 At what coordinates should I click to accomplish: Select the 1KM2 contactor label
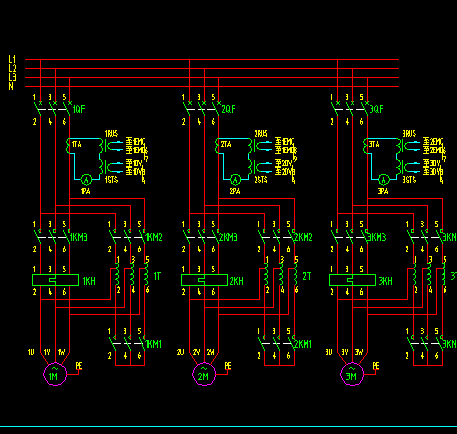[x=154, y=237]
